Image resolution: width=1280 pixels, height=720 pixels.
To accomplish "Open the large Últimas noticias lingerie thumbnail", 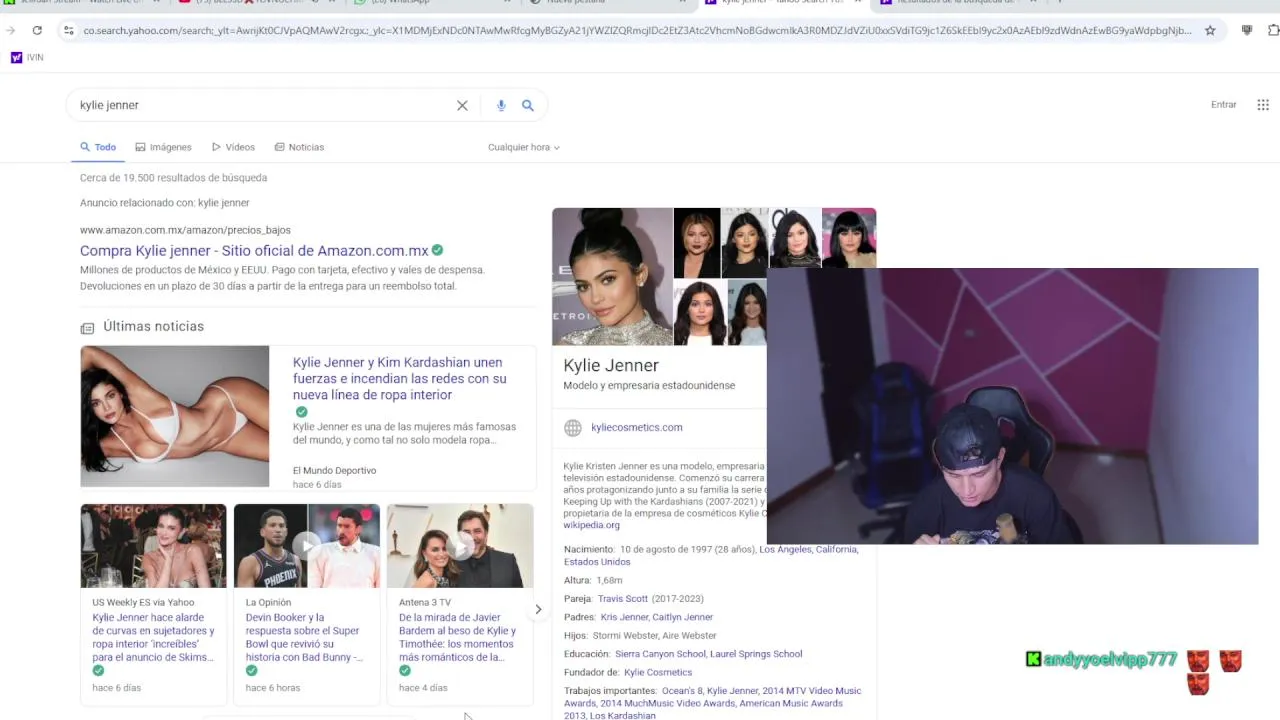I will coord(175,416).
